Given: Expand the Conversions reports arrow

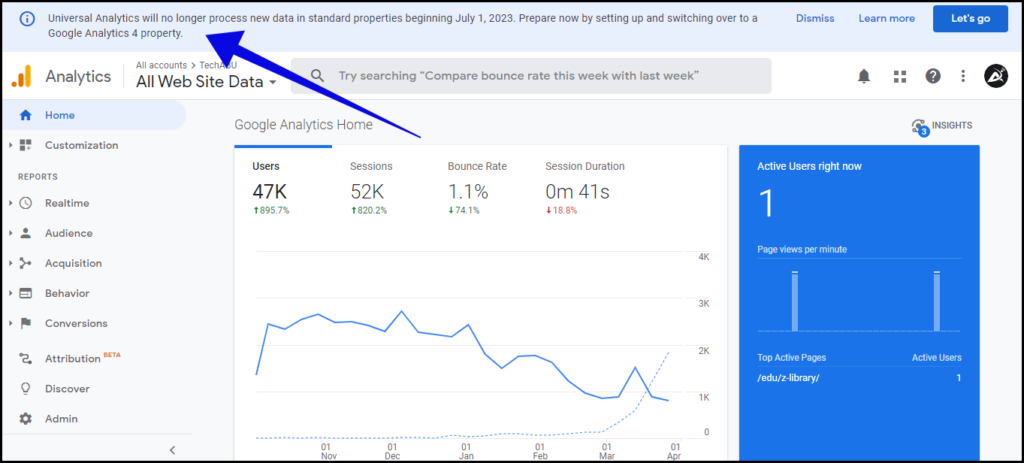Looking at the screenshot, I should (x=11, y=323).
